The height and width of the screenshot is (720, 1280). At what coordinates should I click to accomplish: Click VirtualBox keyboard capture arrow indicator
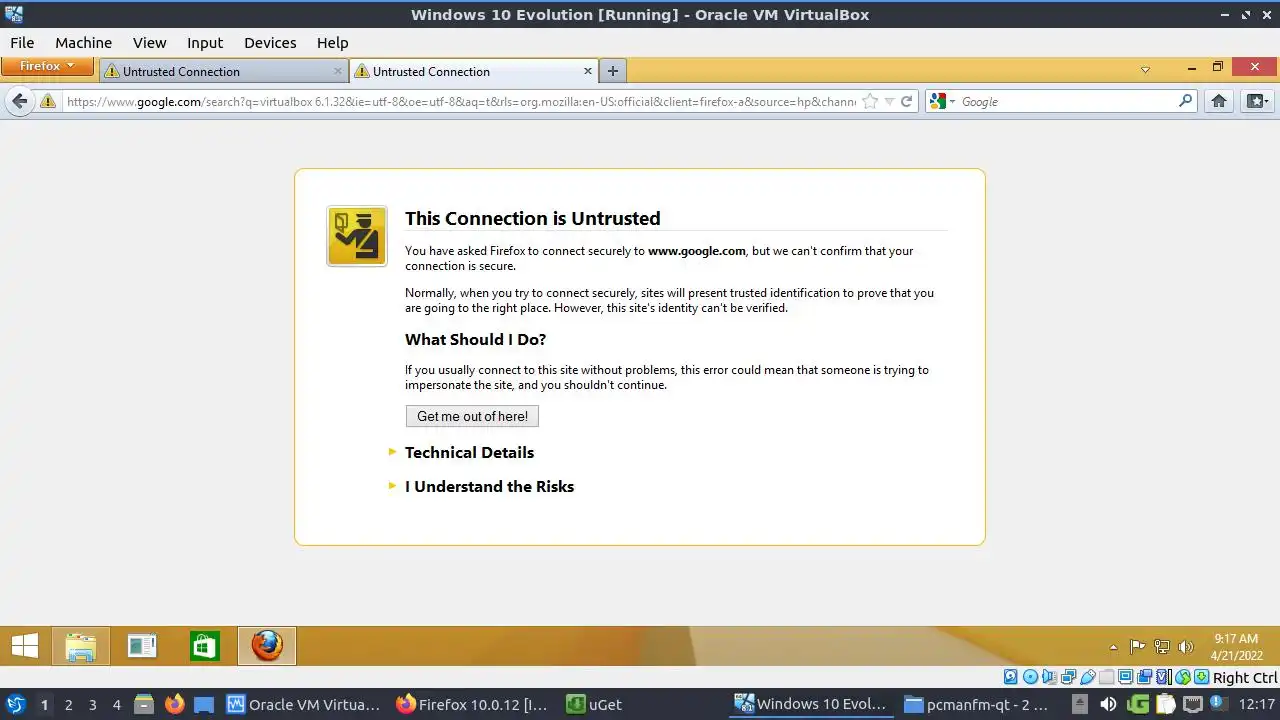tap(1202, 677)
